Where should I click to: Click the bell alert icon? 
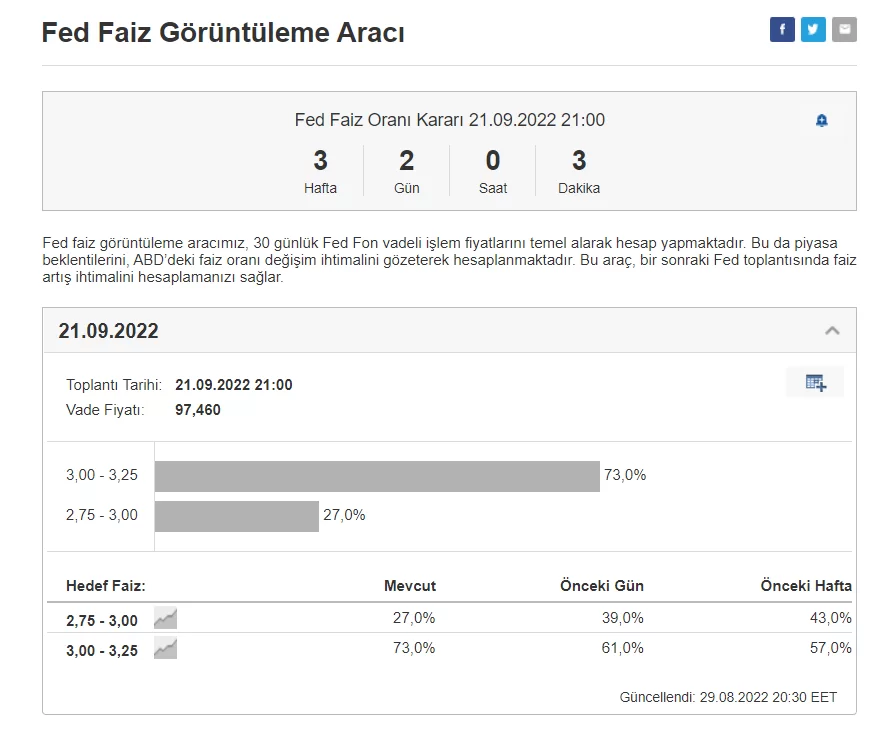coord(822,121)
